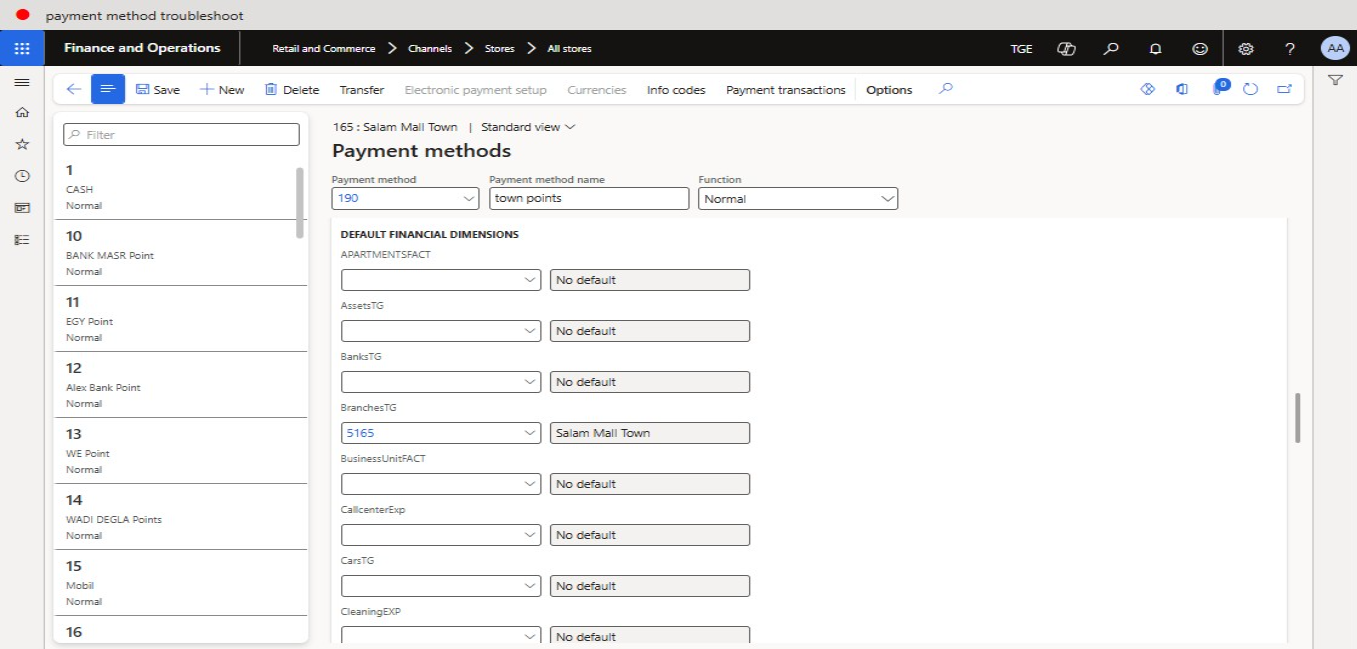Click the Filter input field
Viewport: 1357px width, 649px height.
coord(181,134)
